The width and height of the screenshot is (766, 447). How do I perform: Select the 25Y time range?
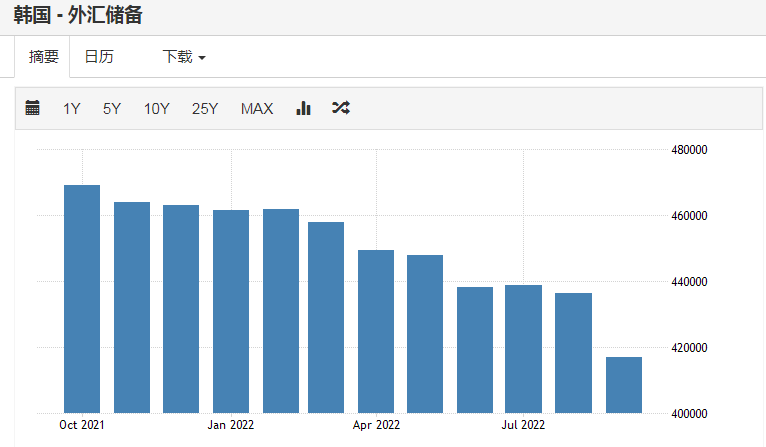pos(205,108)
